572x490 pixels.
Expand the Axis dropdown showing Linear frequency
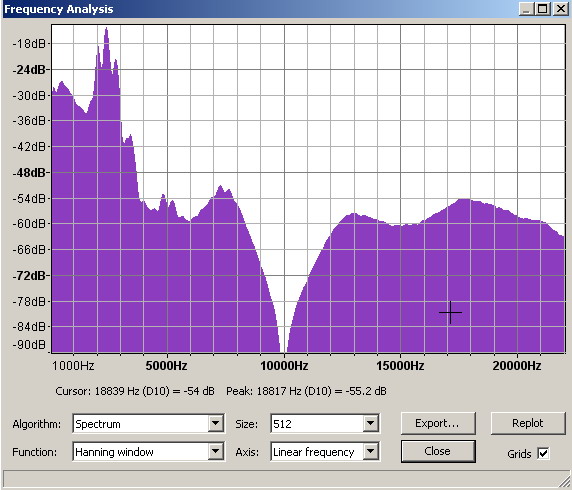point(325,452)
